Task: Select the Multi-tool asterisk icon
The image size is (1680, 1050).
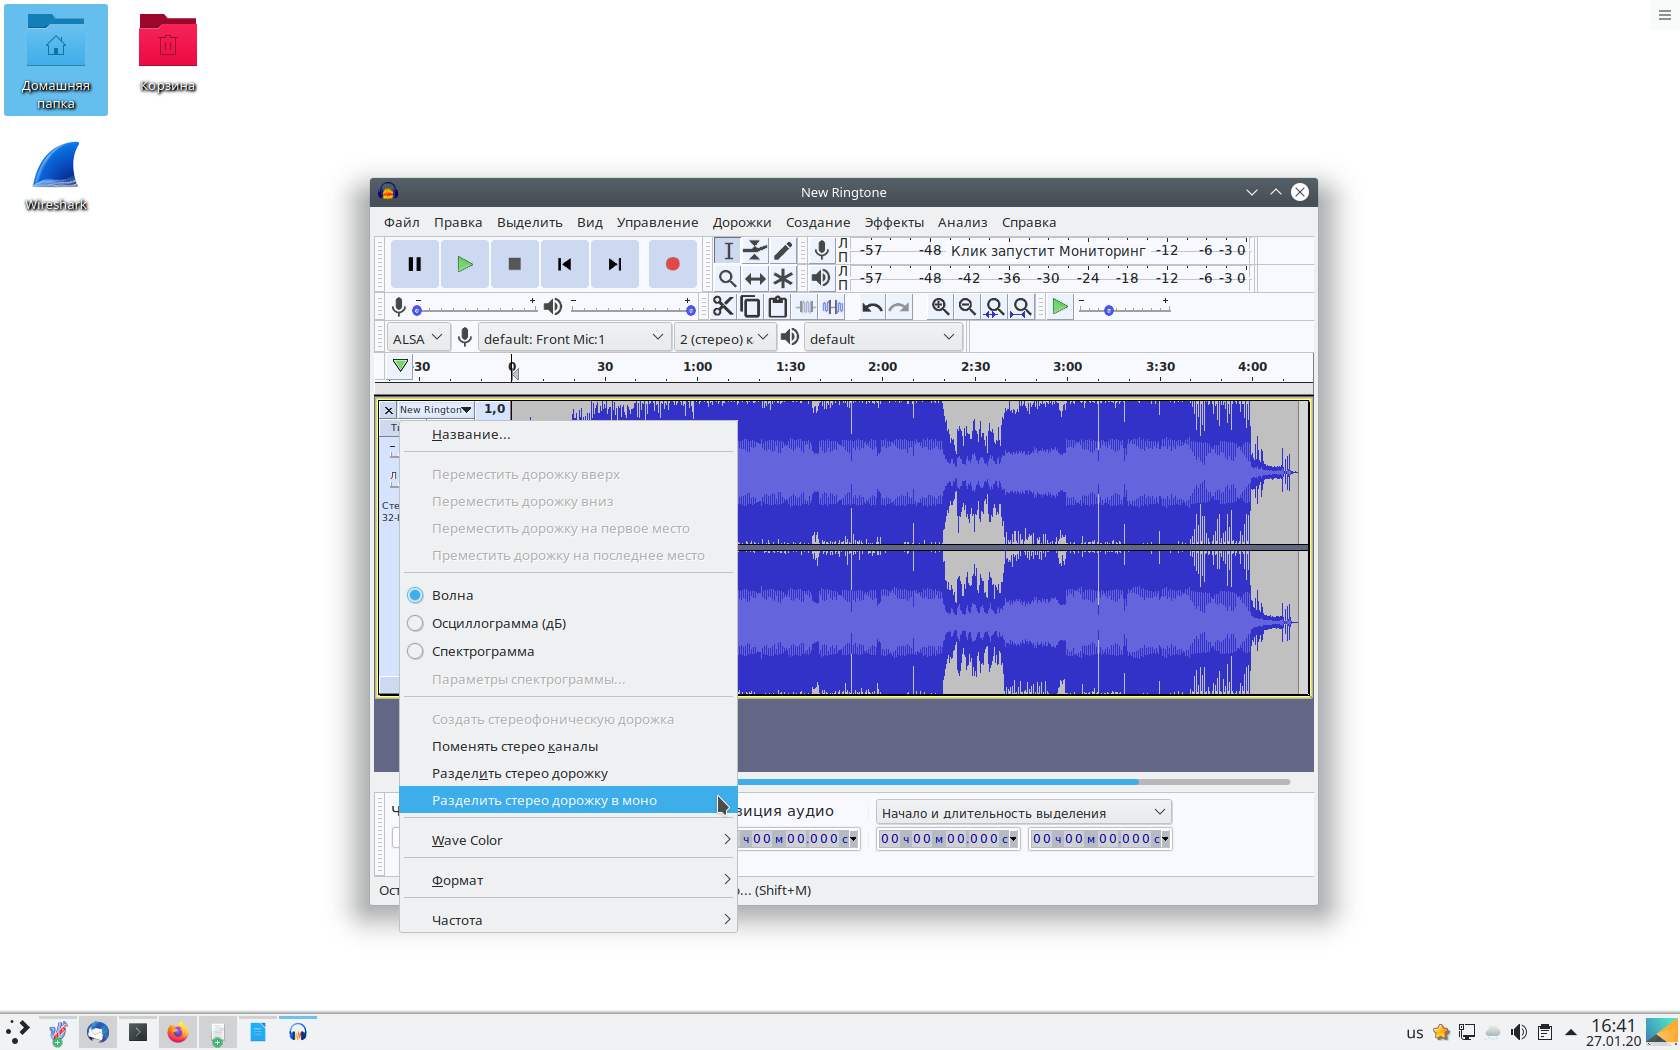Action: tap(783, 278)
